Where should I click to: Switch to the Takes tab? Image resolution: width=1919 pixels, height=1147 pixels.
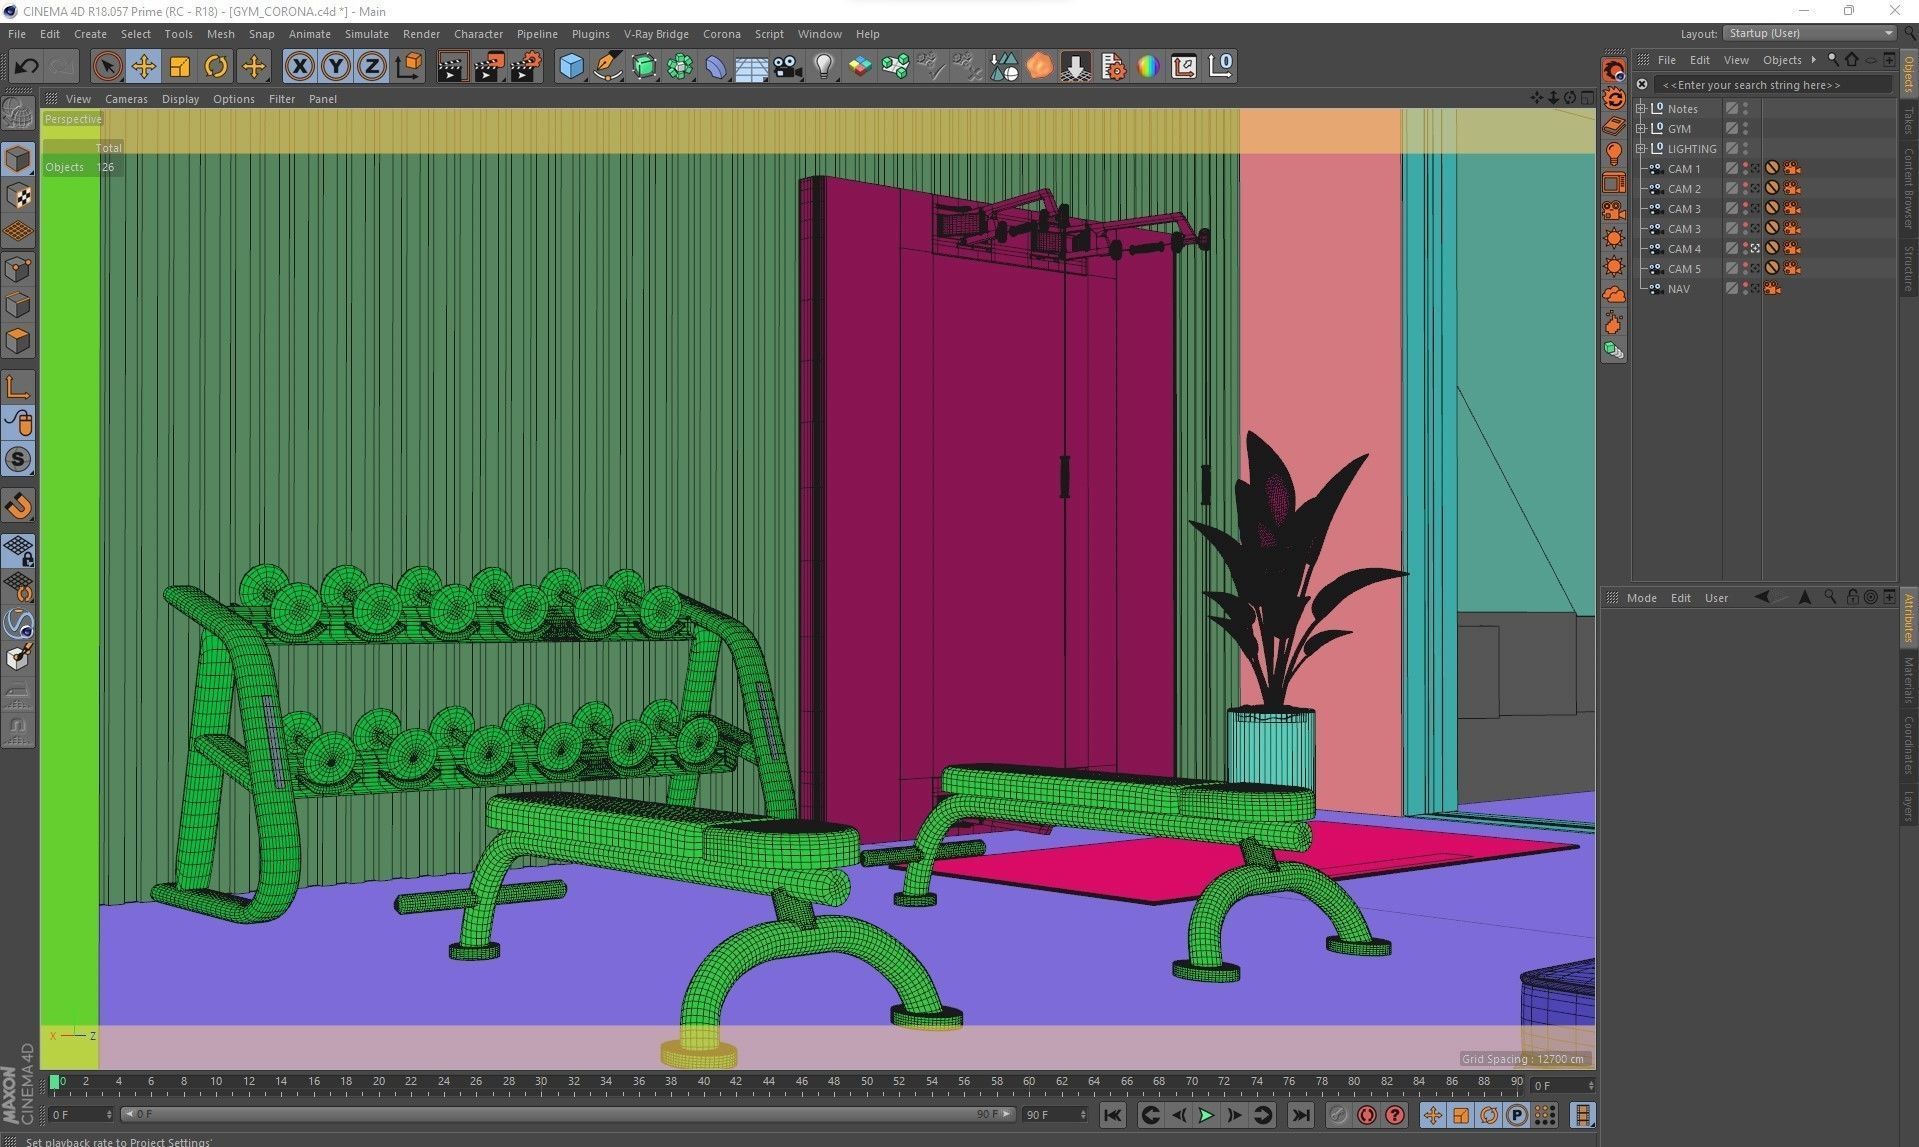1908,119
